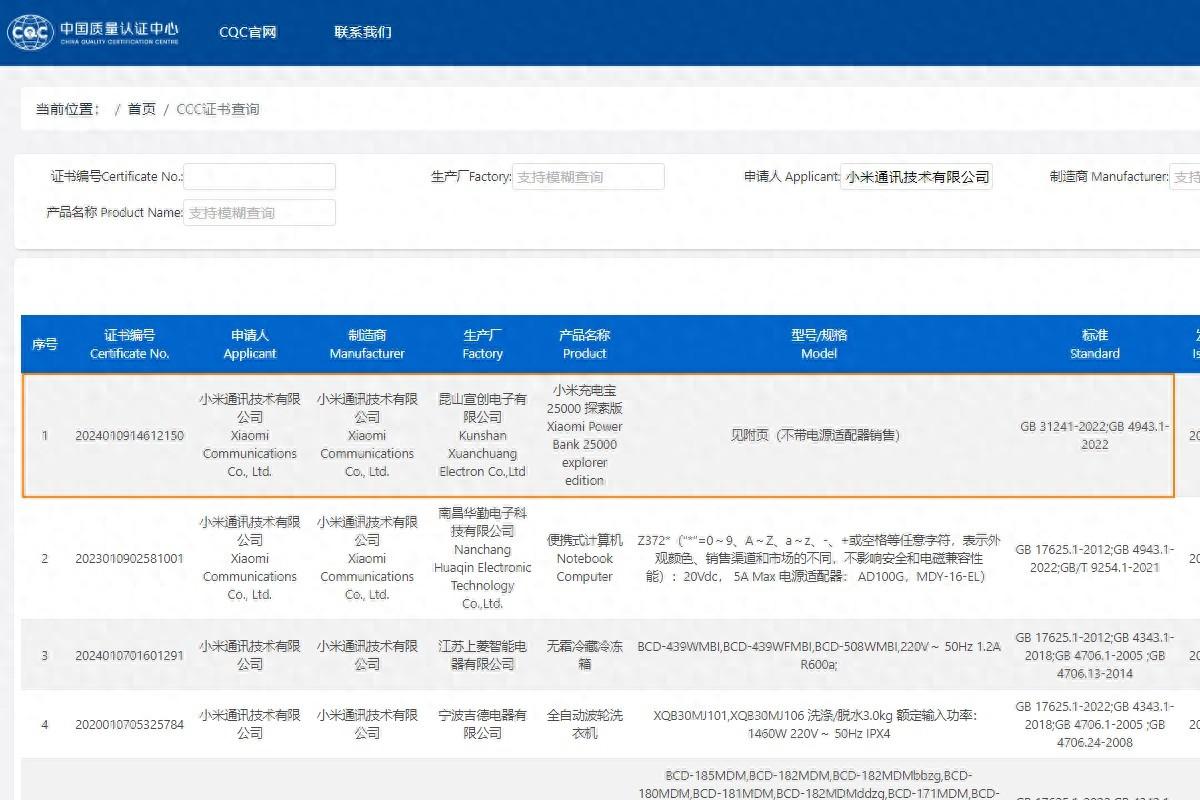Click the 序号 column header cell
This screenshot has width=1200, height=800.
45,344
